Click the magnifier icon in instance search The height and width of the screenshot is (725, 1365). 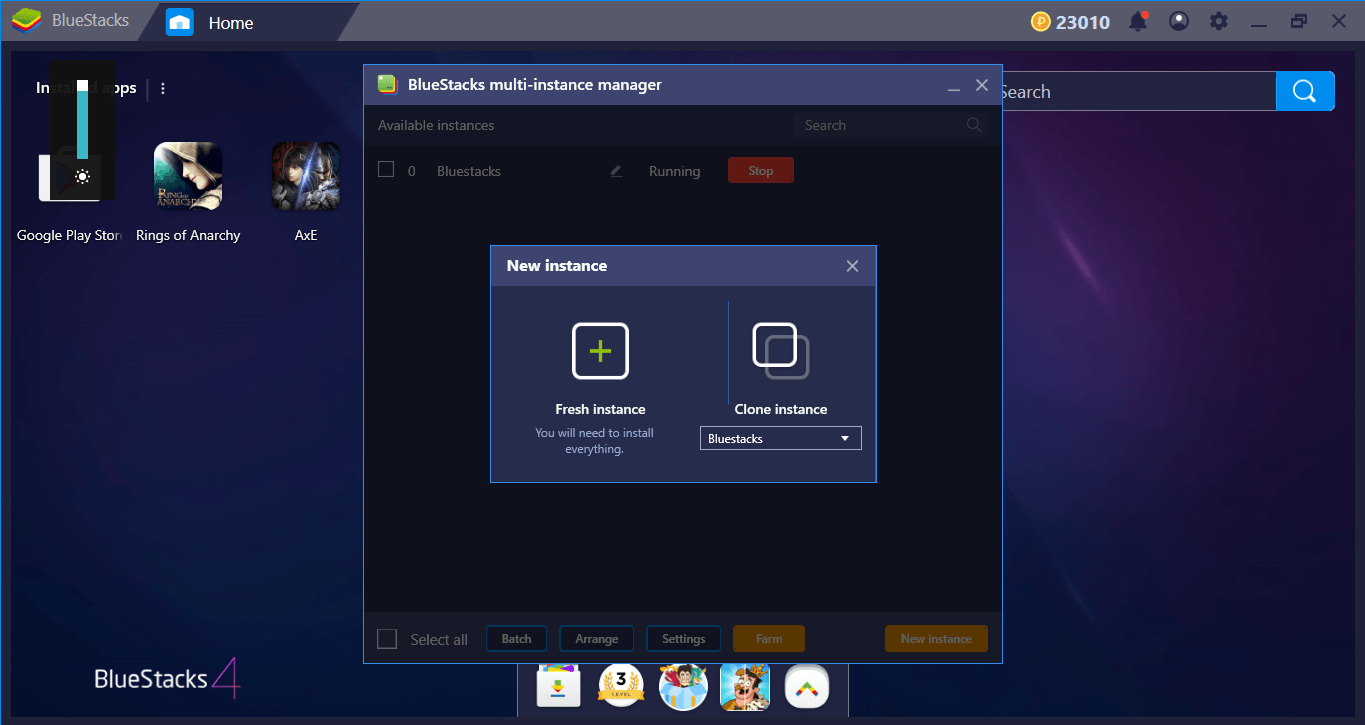(974, 125)
